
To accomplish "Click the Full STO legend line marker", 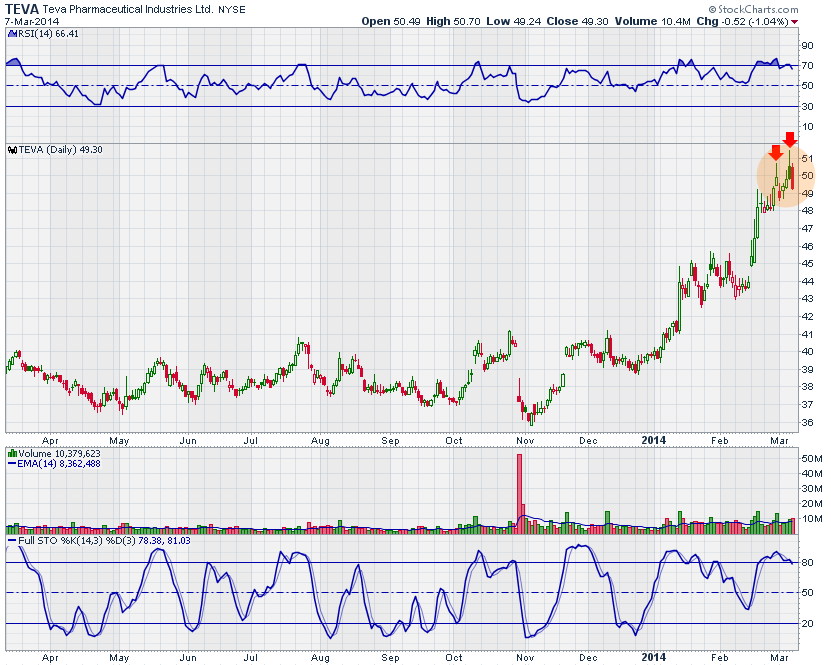I will coord(12,540).
